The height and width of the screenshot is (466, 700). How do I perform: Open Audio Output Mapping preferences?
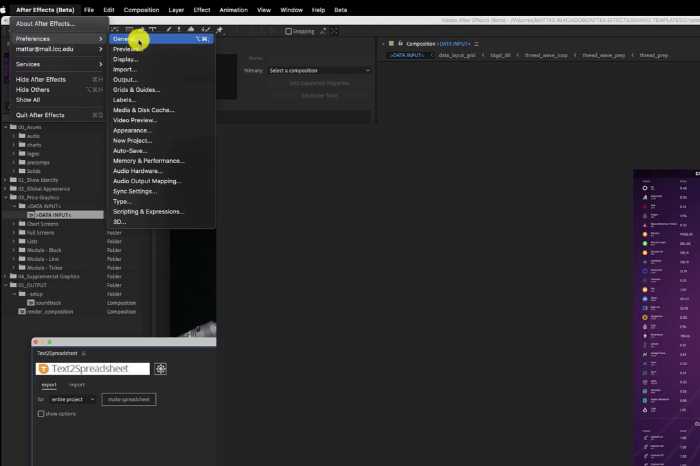pyautogui.click(x=162, y=181)
